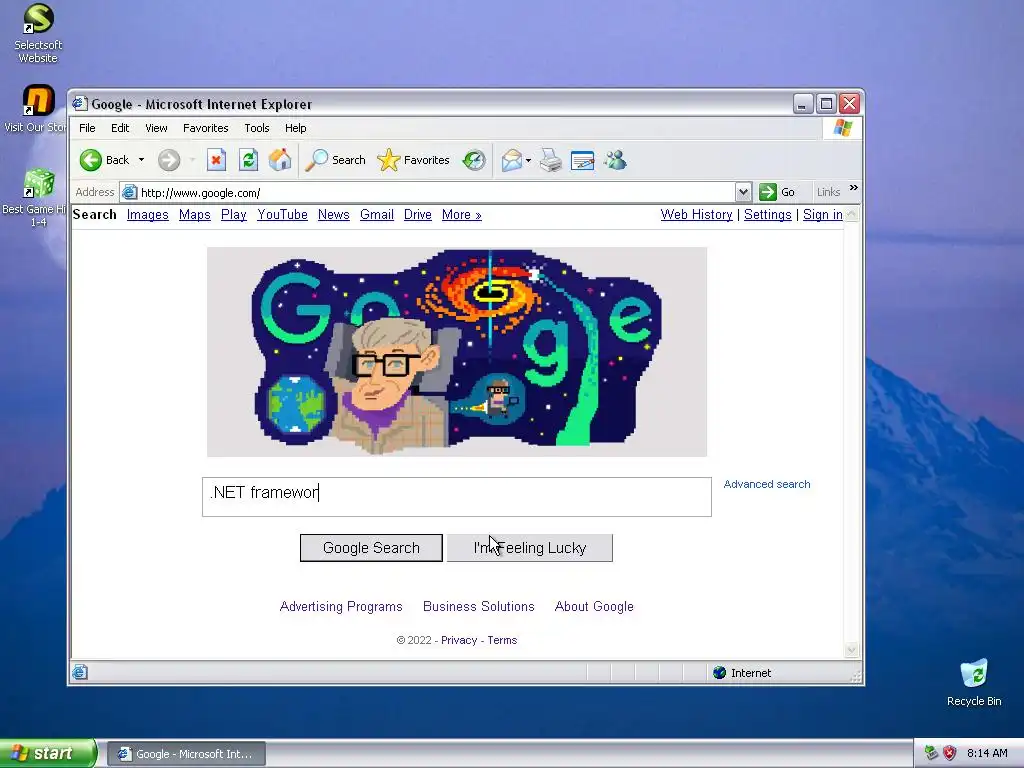
Task: Open the Advertising Programs link
Action: 341,606
